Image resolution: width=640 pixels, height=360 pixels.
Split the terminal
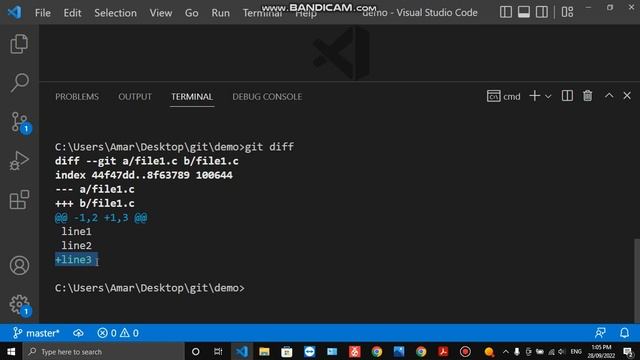pyautogui.click(x=567, y=96)
